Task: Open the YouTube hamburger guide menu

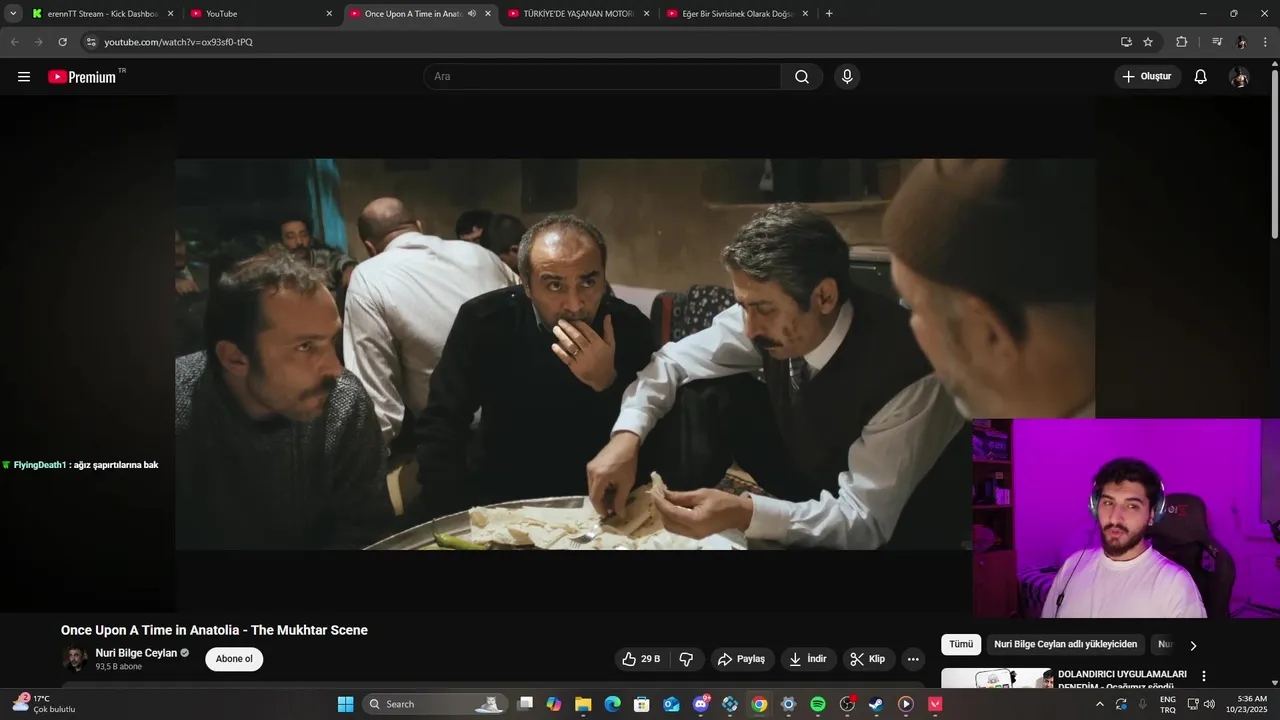Action: click(24, 77)
